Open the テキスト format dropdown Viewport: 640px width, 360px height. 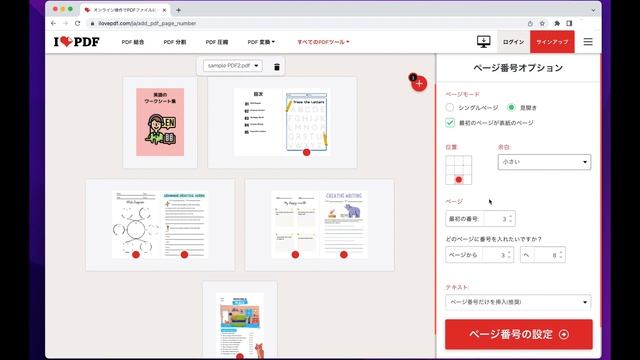point(518,302)
